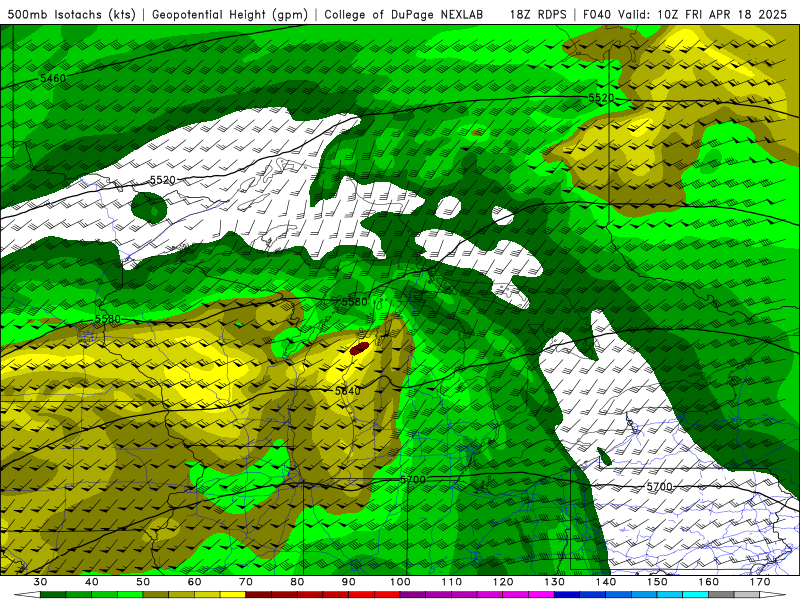The image size is (800, 600).
Task: Select the 5580 contour label above the yellow jet streak
Action: point(108,319)
